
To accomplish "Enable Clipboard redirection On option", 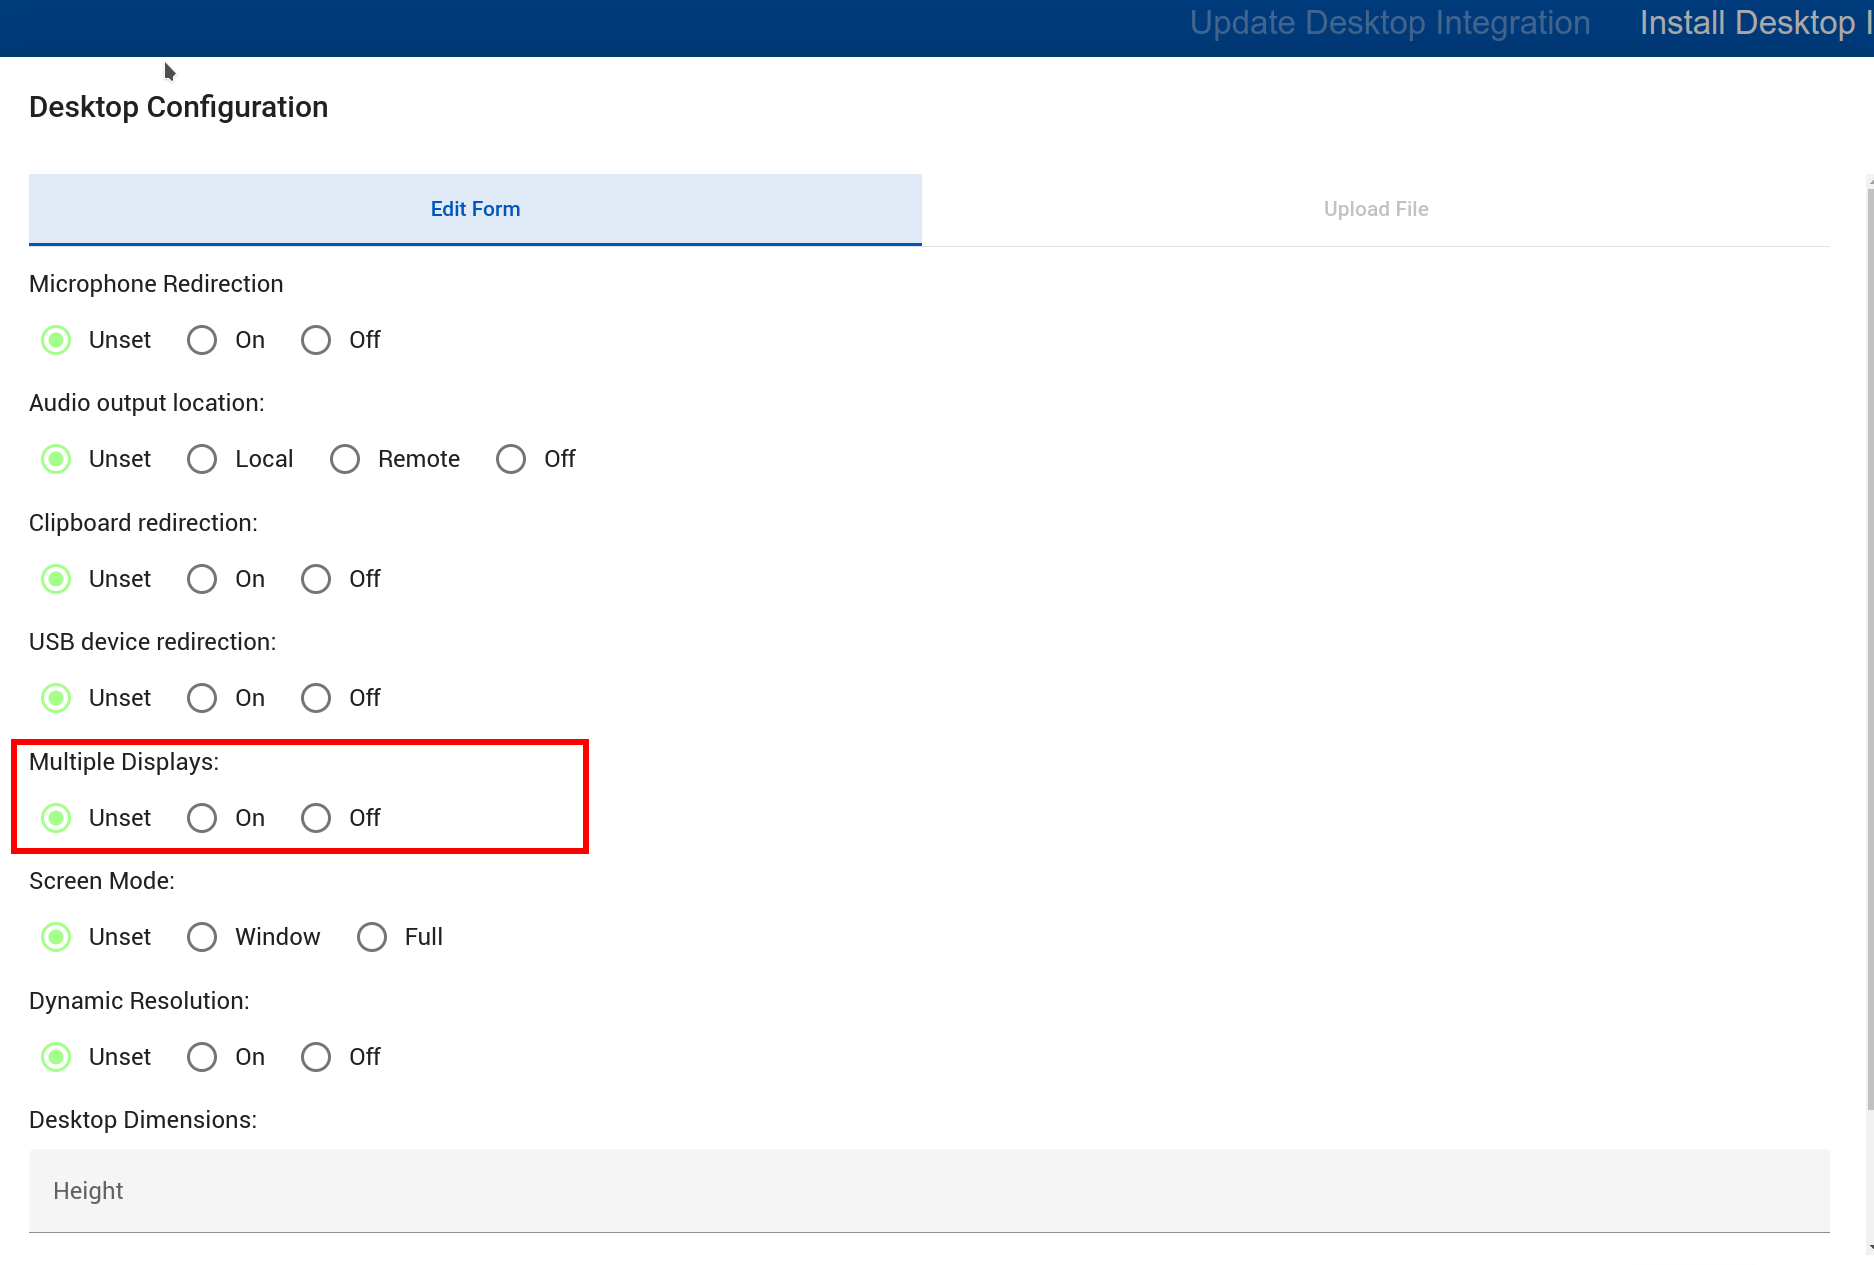I will [x=203, y=579].
